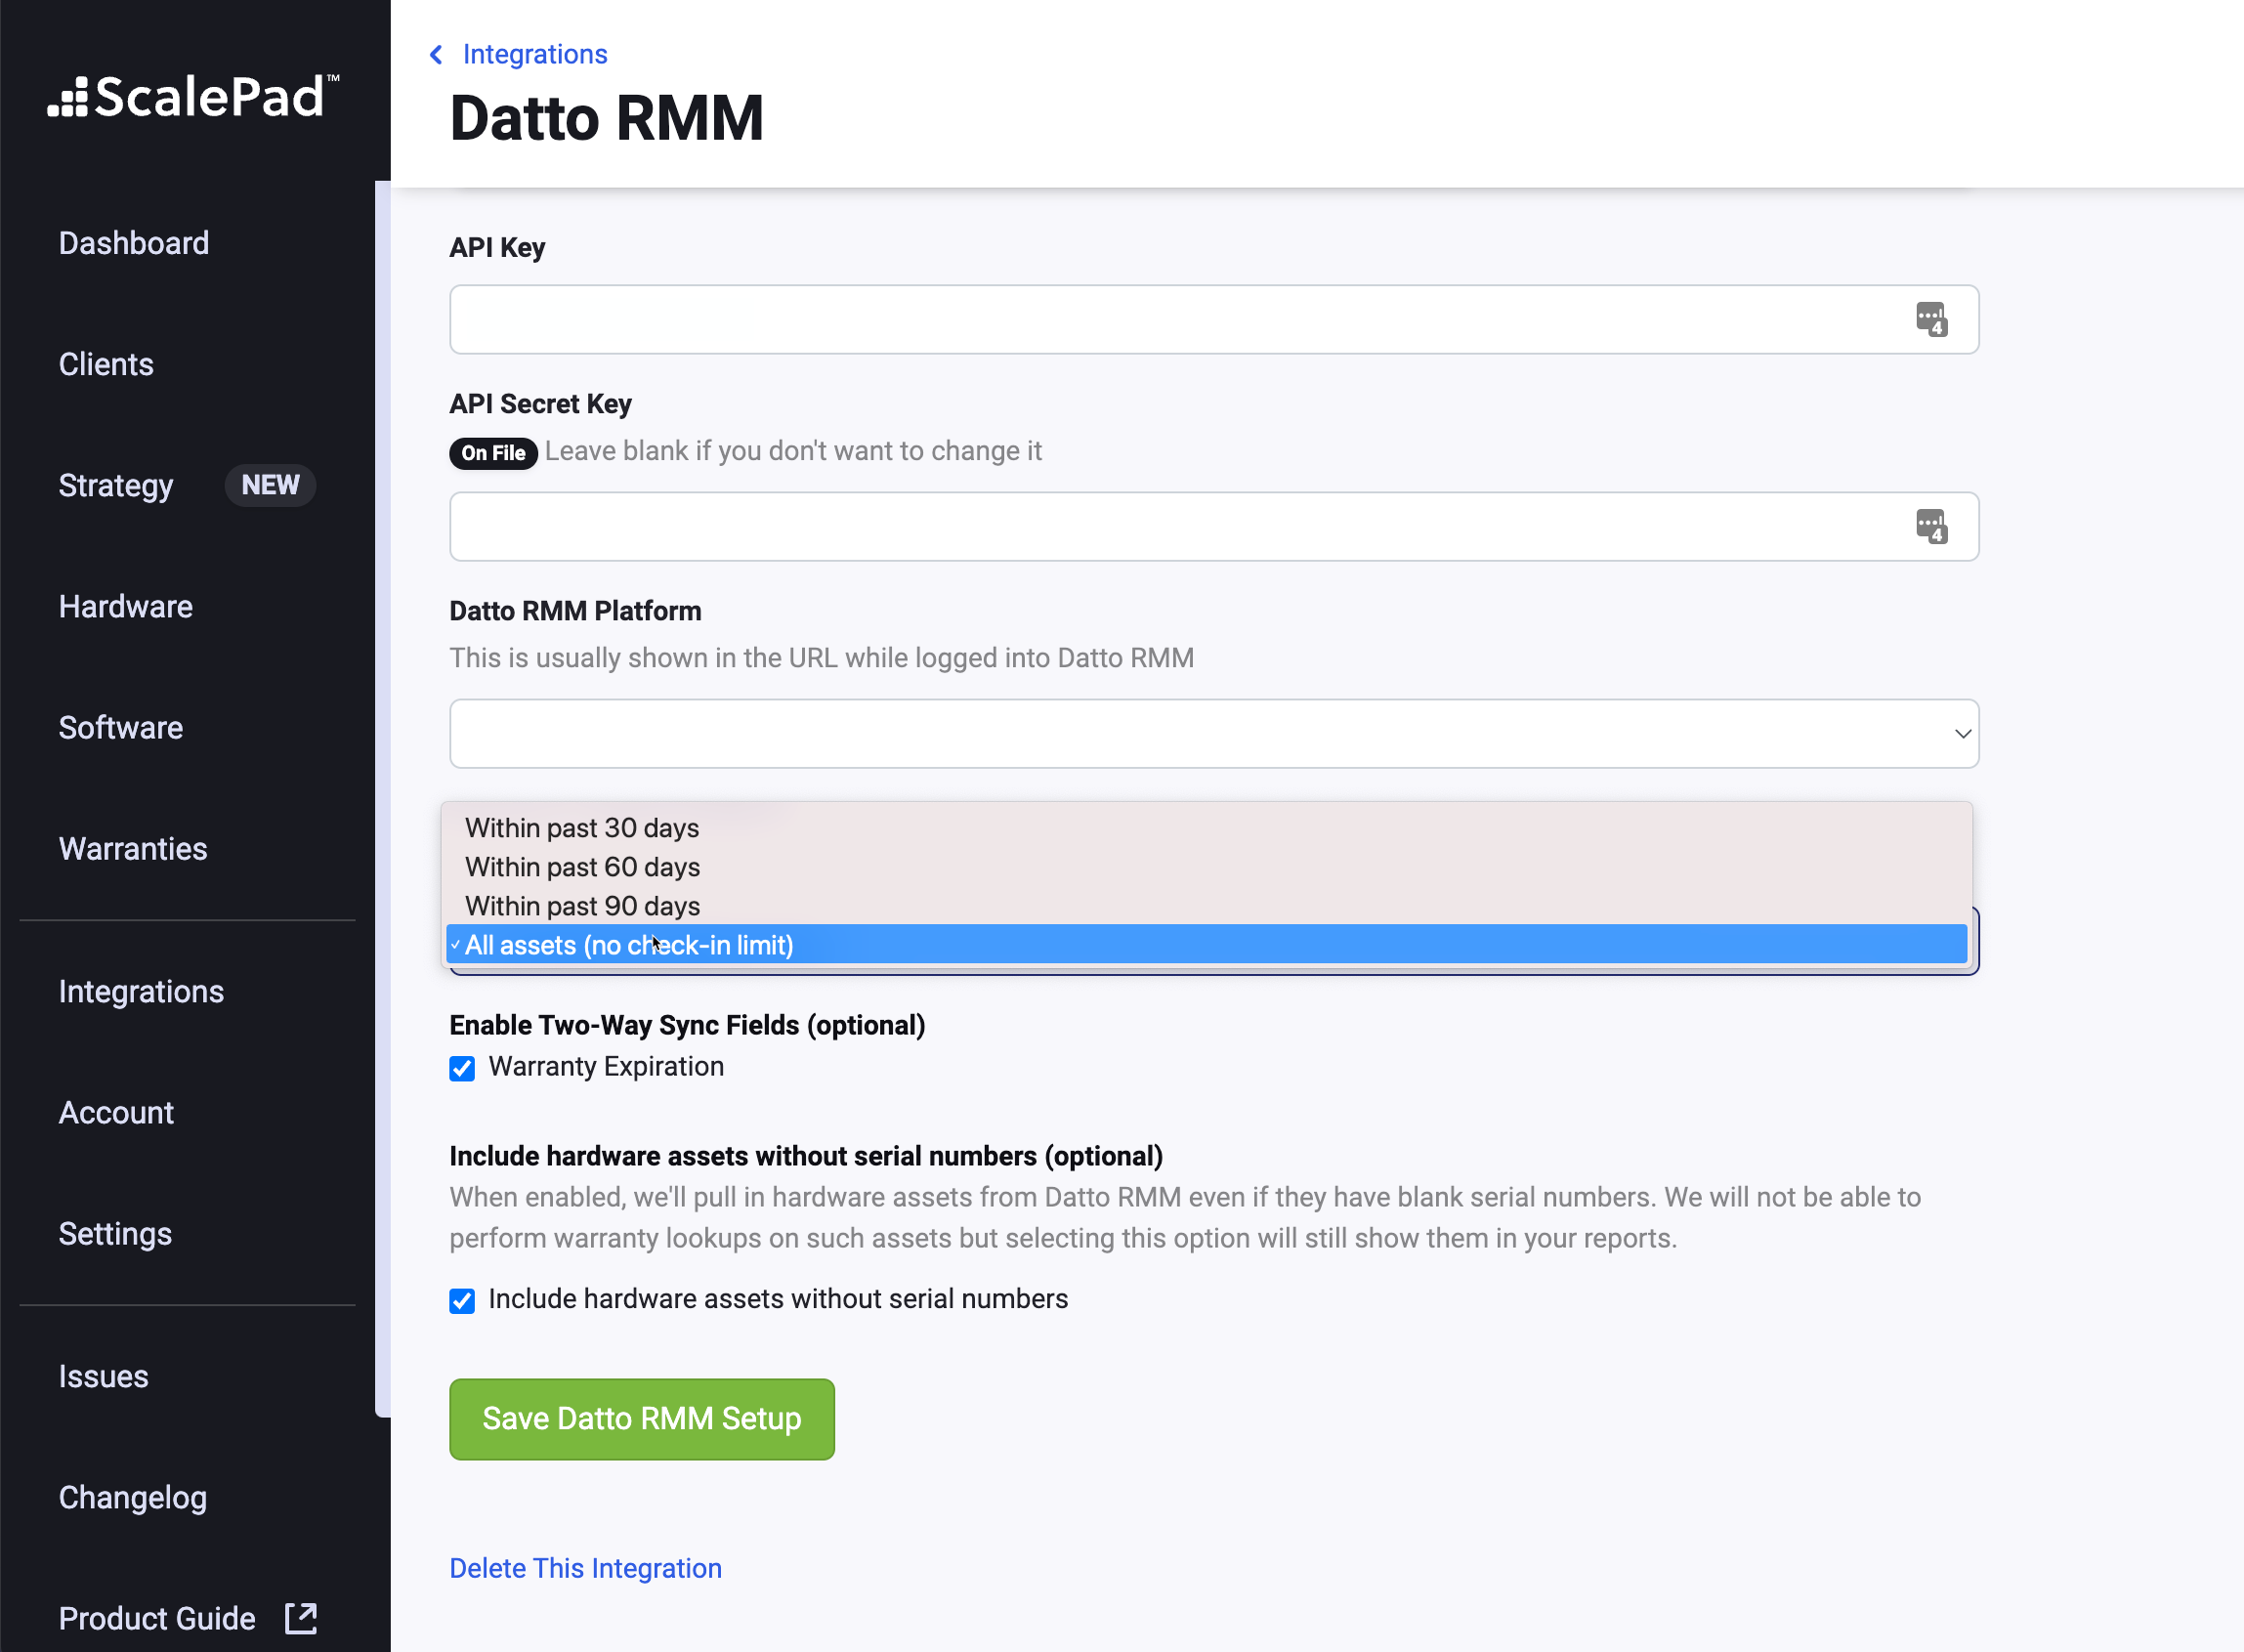This screenshot has width=2244, height=1652.
Task: Click the sidebar scrollbar
Action: 382,799
